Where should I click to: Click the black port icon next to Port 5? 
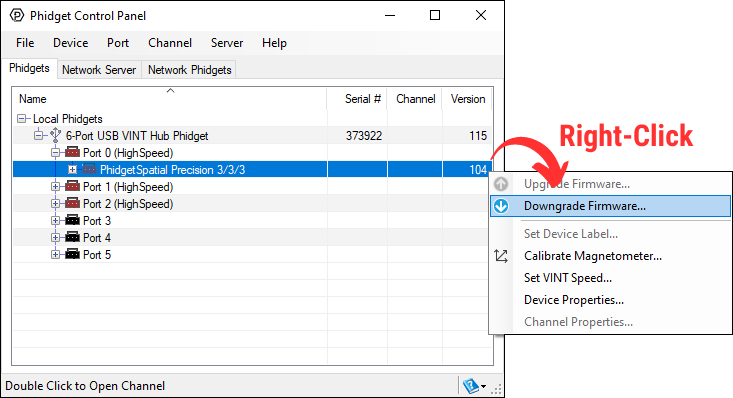pyautogui.click(x=72, y=254)
